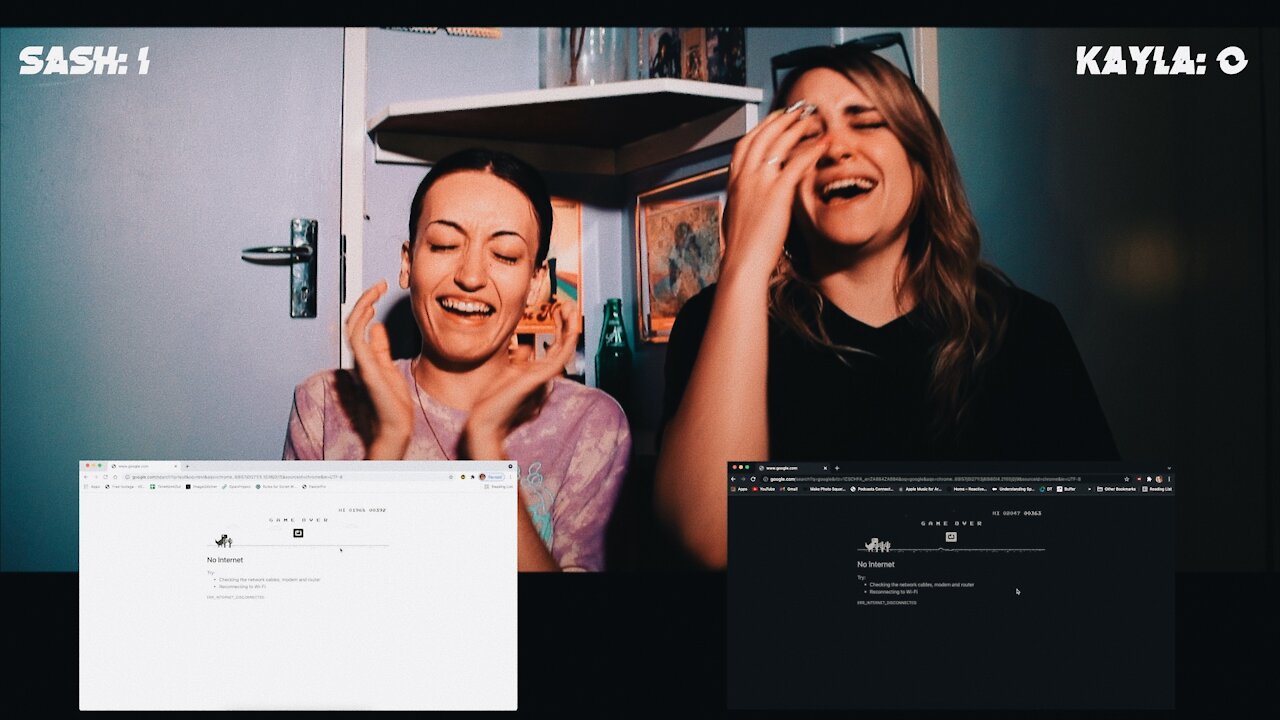Image resolution: width=1280 pixels, height=720 pixels.
Task: Open a new tab in the dark browser window
Action: pyautogui.click(x=837, y=468)
